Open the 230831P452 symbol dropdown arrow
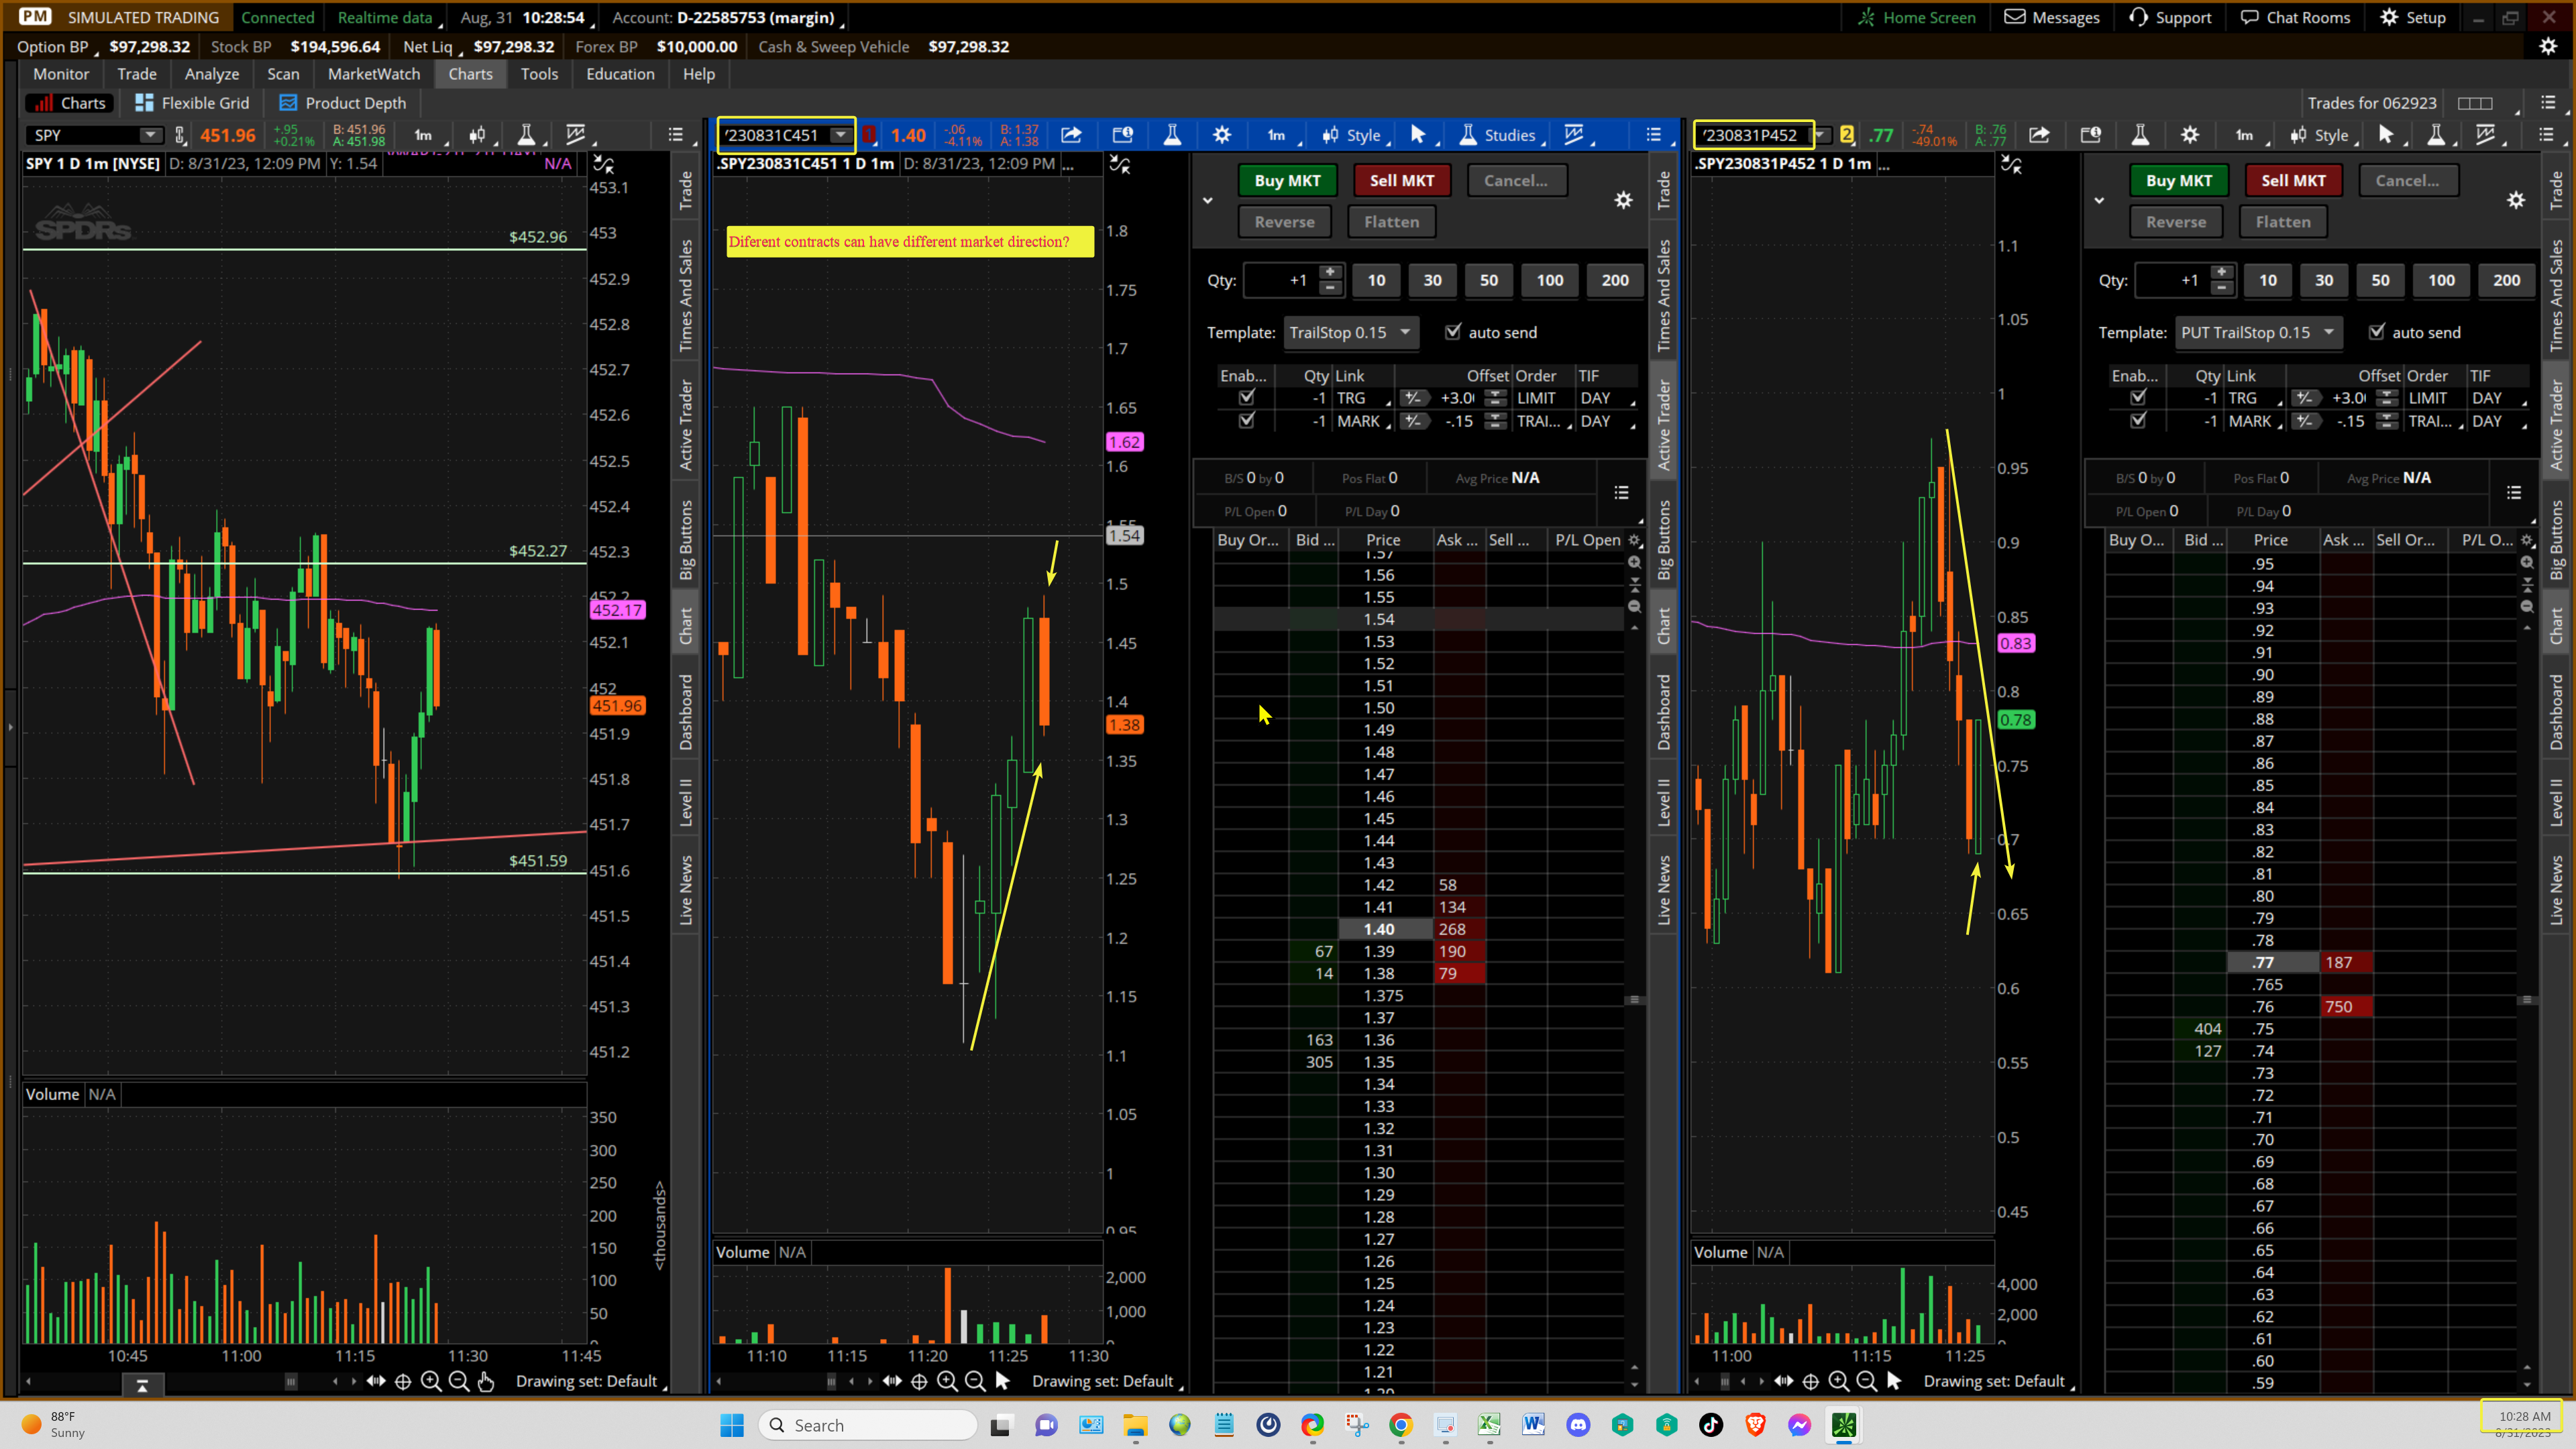This screenshot has width=2576, height=1449. [x=1819, y=135]
